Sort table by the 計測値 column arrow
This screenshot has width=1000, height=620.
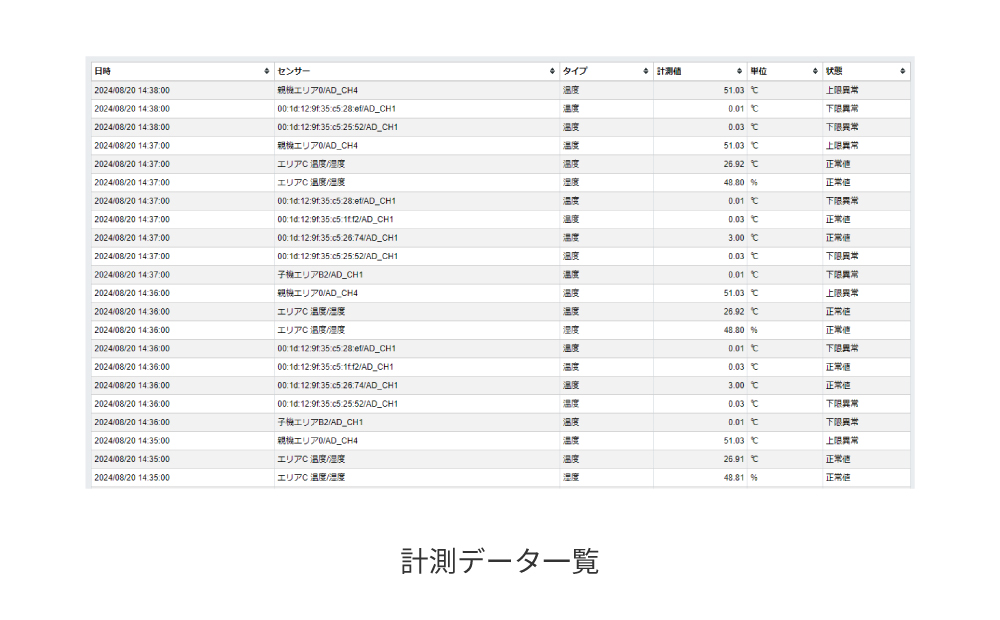click(739, 71)
